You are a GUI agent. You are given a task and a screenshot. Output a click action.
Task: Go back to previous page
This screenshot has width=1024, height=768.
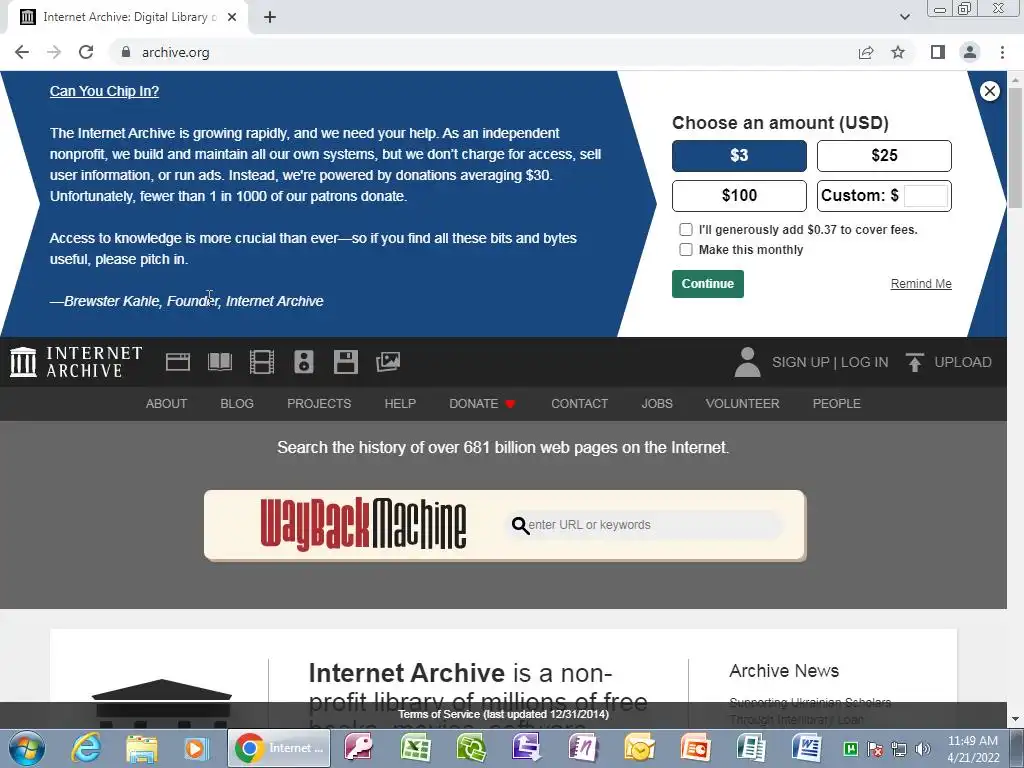[x=22, y=52]
